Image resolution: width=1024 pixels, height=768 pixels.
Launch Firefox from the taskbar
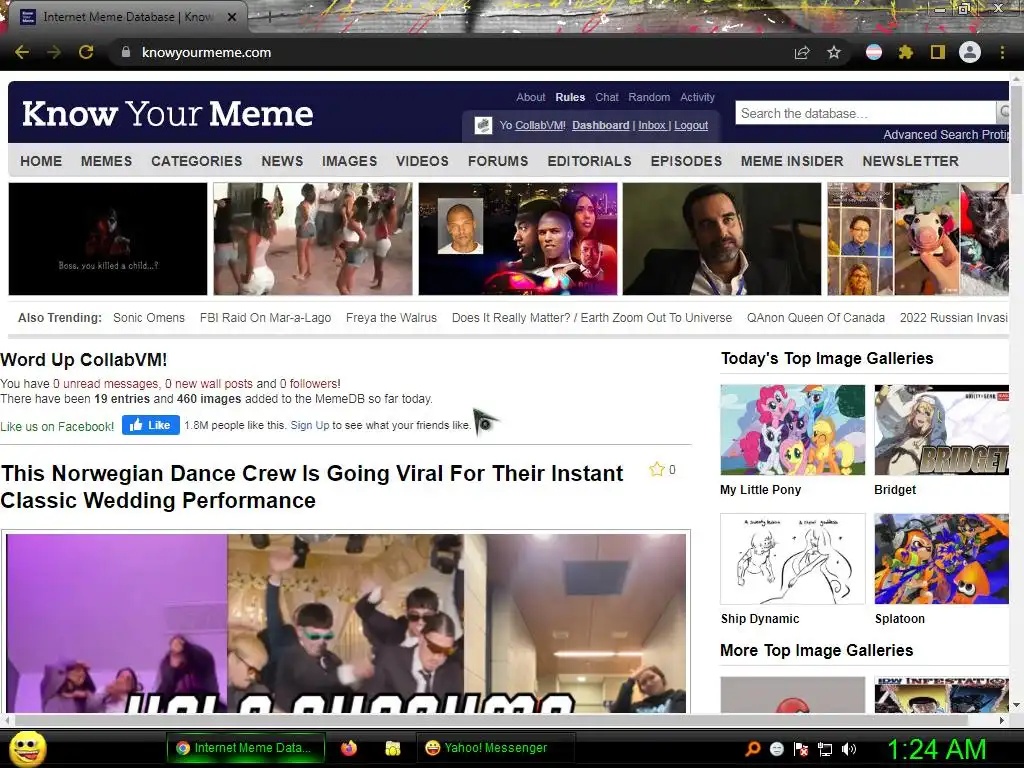pyautogui.click(x=349, y=748)
